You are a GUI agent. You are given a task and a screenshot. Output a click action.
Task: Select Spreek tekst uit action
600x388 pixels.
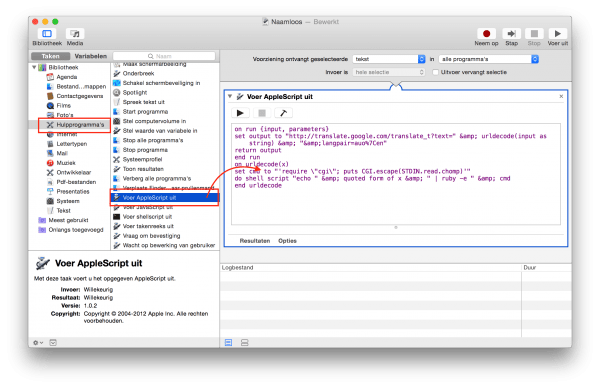(x=139, y=102)
